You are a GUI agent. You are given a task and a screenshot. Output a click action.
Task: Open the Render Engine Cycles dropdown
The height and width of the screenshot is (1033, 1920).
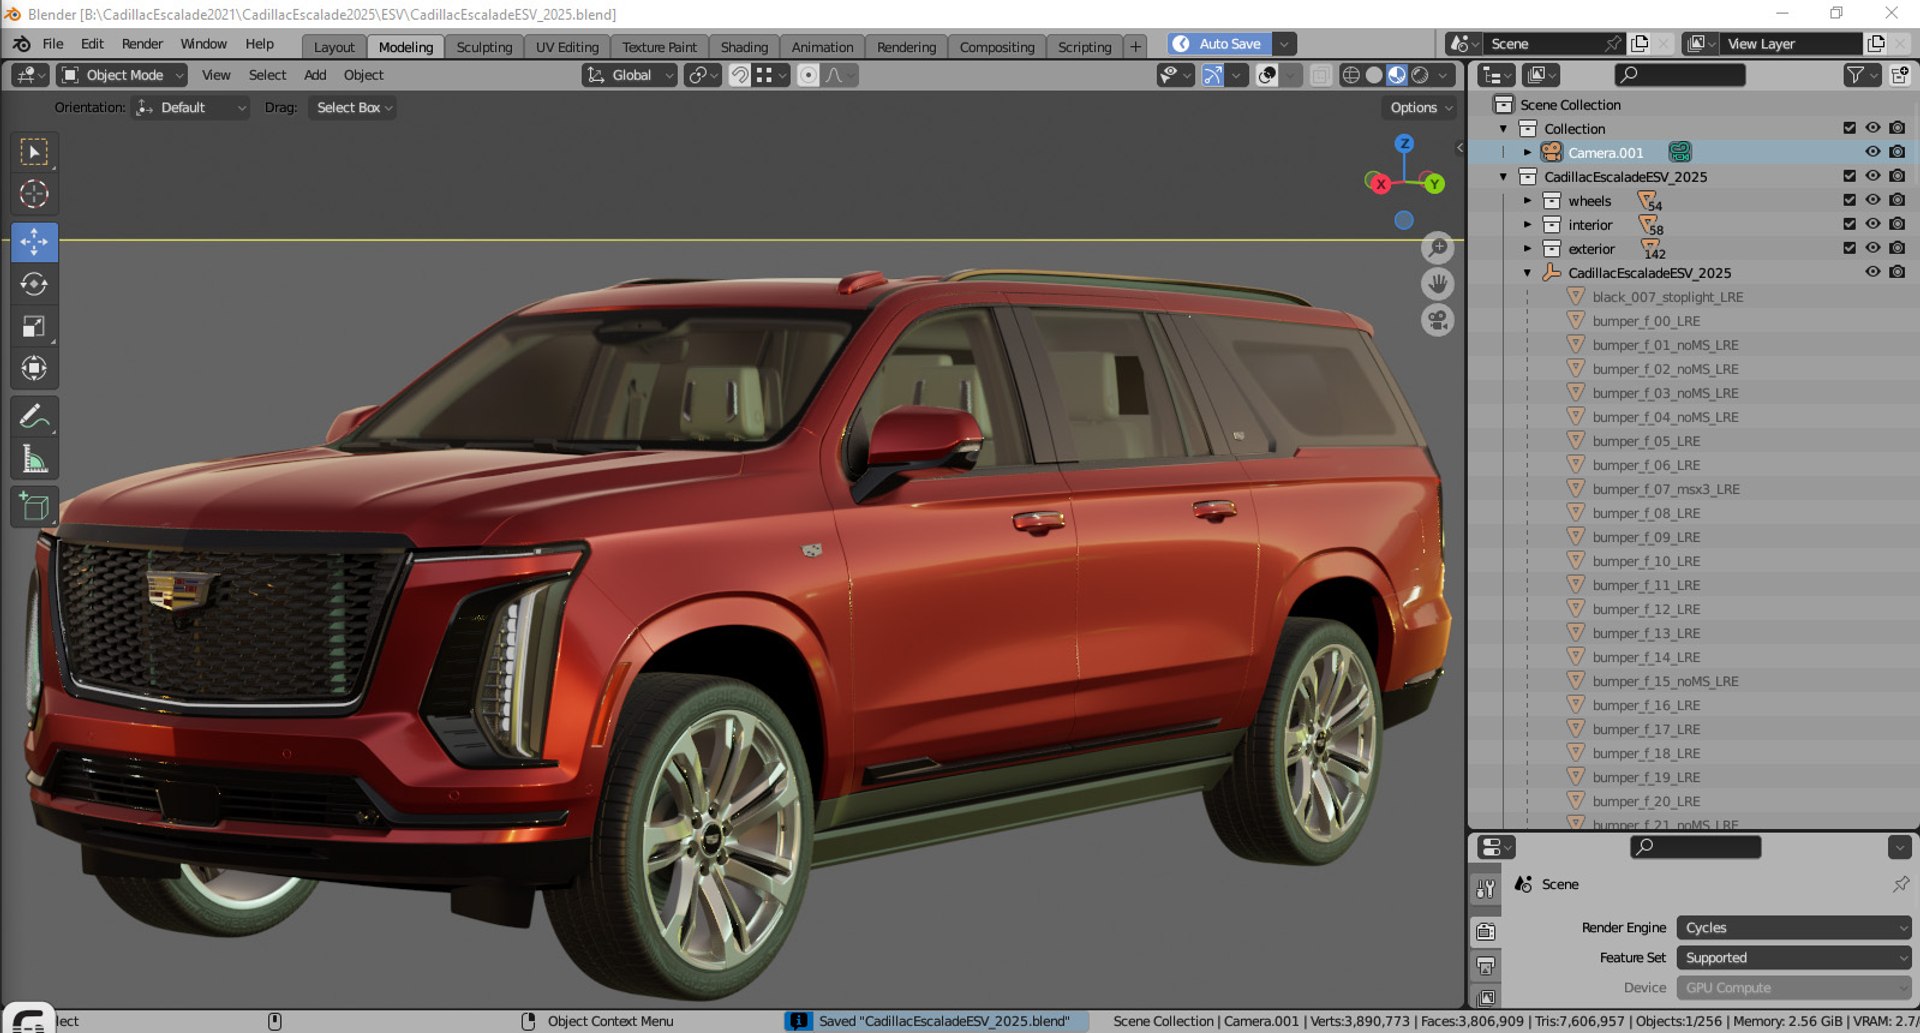1794,928
